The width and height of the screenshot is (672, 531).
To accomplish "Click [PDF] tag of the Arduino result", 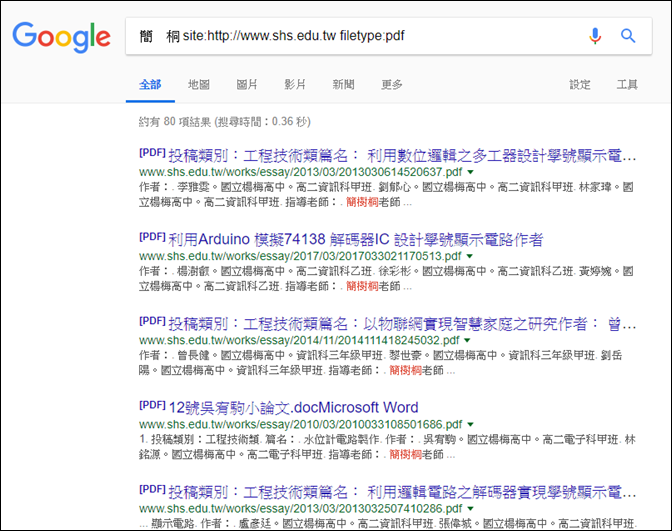I will [x=152, y=237].
